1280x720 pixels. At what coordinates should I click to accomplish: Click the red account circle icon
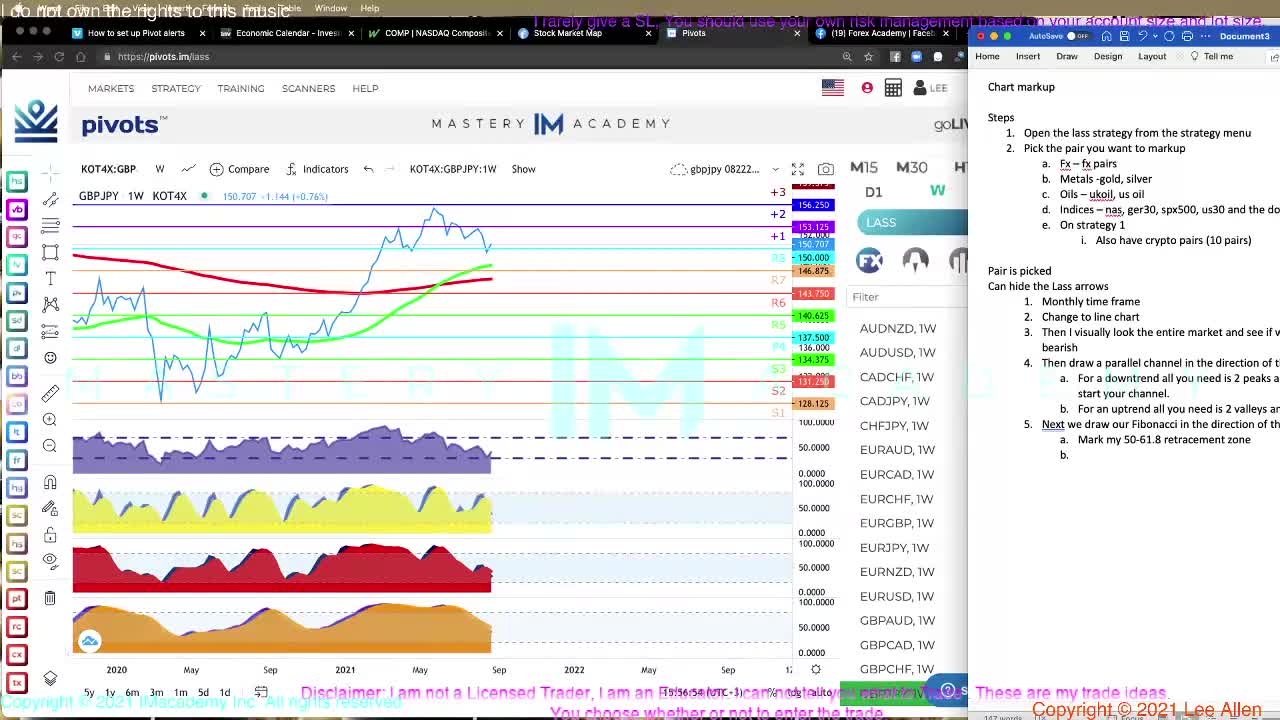tap(867, 88)
